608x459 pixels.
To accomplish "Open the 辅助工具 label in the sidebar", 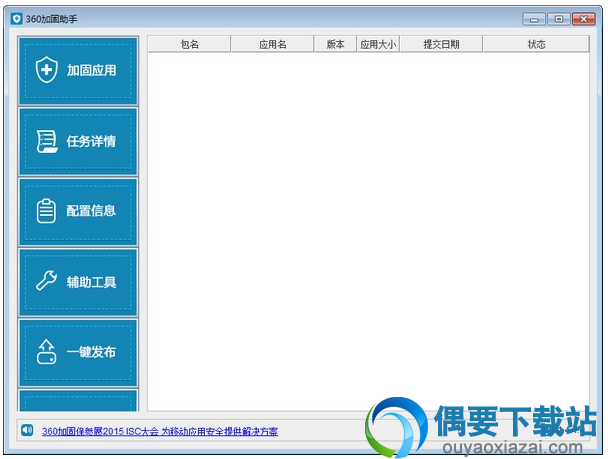I will coord(92,282).
